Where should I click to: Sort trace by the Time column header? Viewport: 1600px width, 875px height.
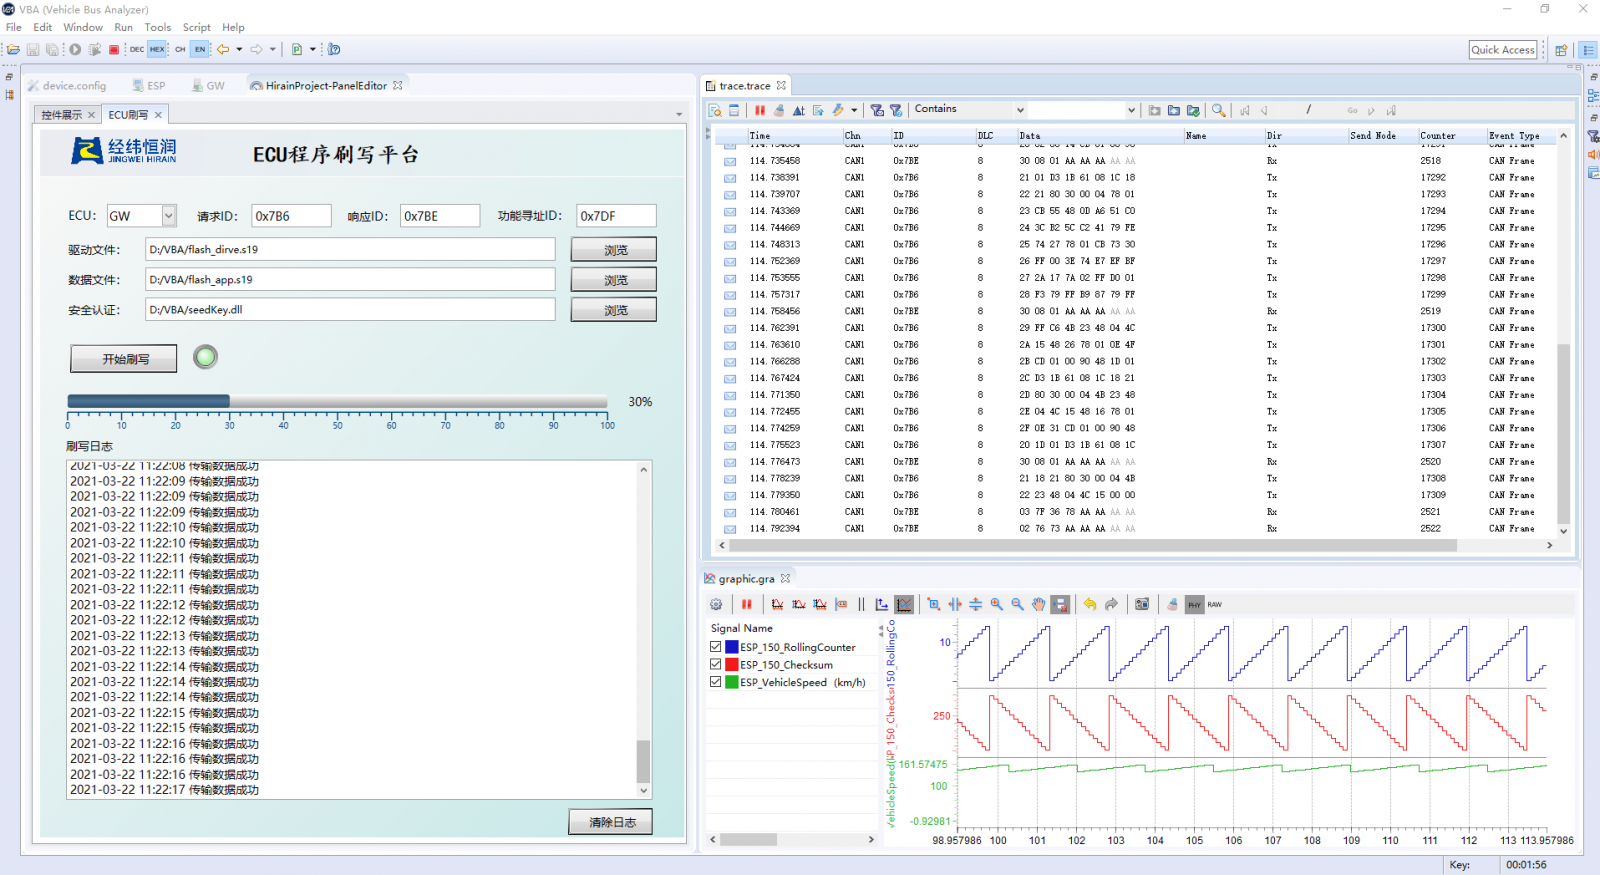(x=794, y=135)
